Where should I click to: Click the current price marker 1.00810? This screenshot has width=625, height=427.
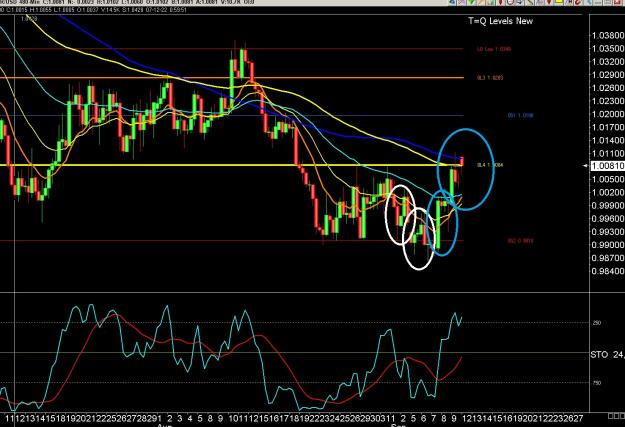tap(607, 165)
